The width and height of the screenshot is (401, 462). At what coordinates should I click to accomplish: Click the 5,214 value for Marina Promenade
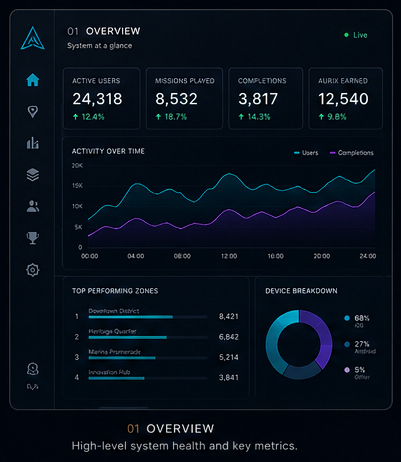coord(229,357)
